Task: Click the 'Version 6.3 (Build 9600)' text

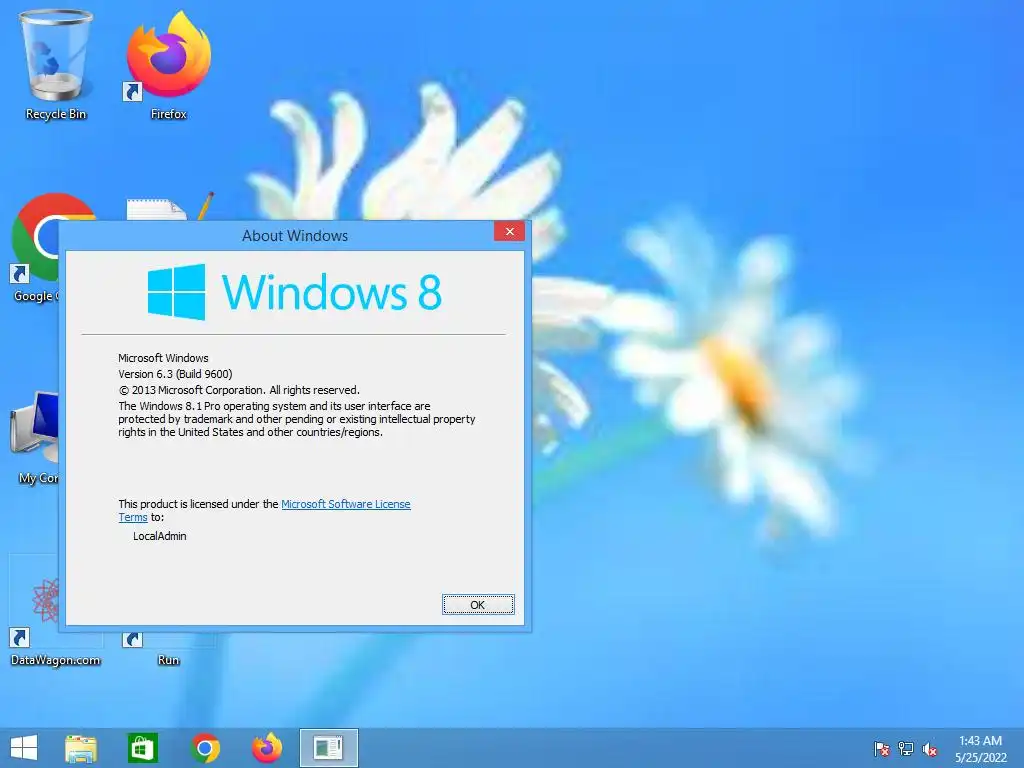Action: coord(175,374)
